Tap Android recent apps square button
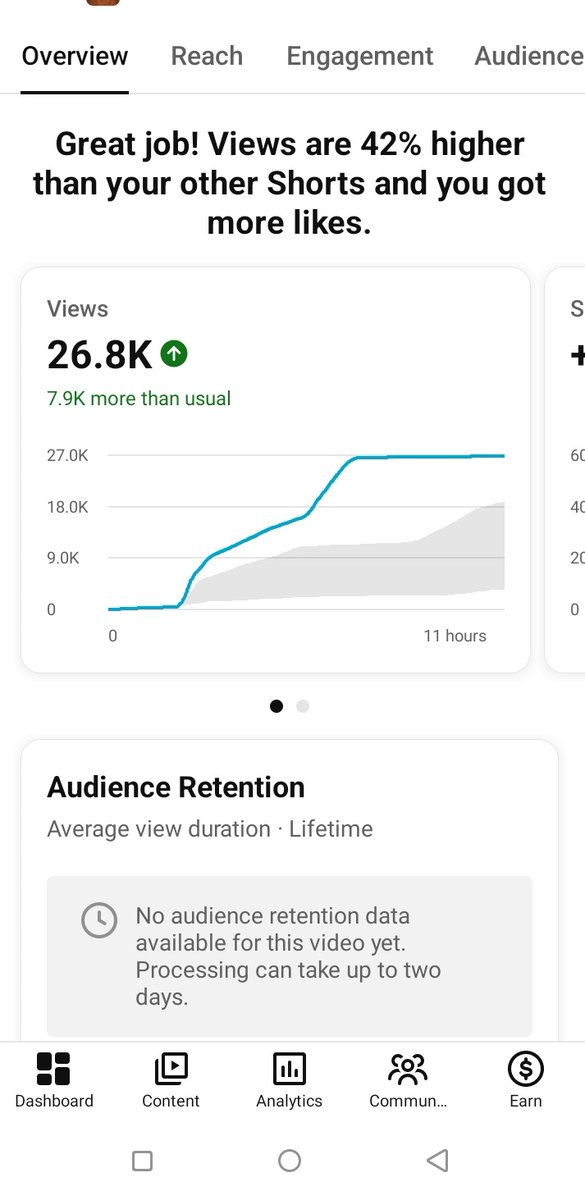This screenshot has width=585, height=1200. point(143,1160)
